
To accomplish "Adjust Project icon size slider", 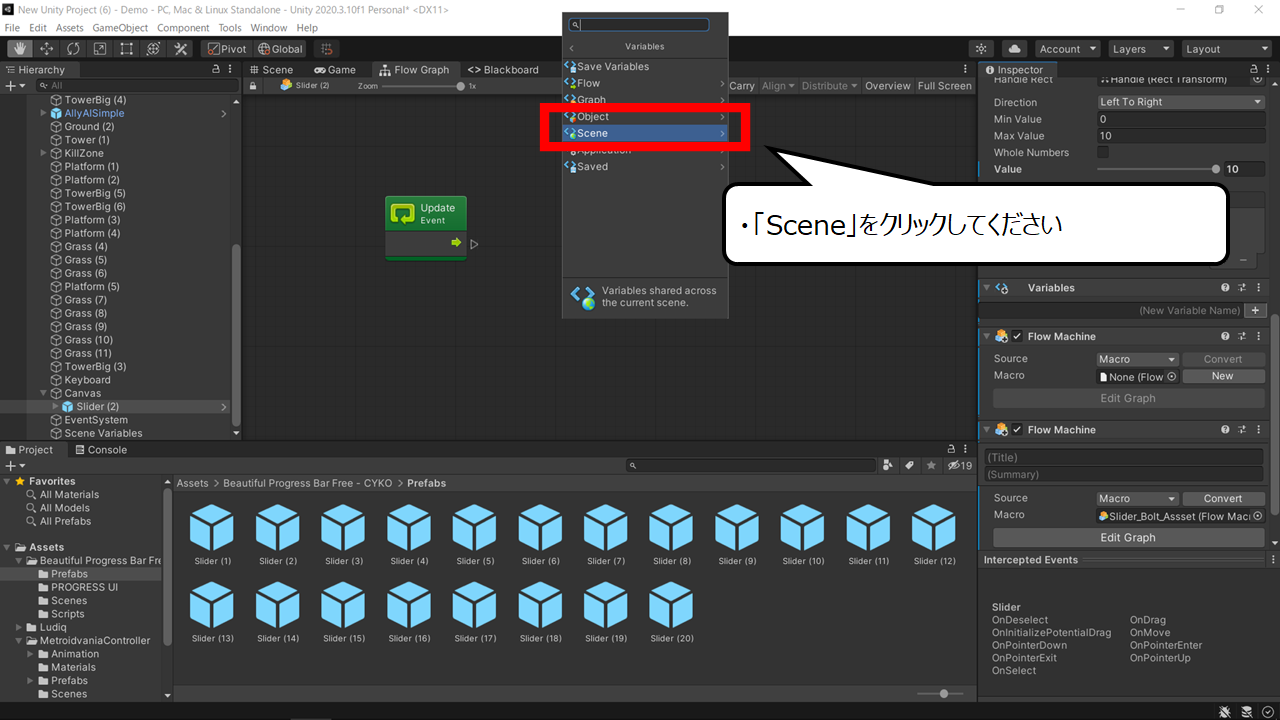I will tap(938, 694).
